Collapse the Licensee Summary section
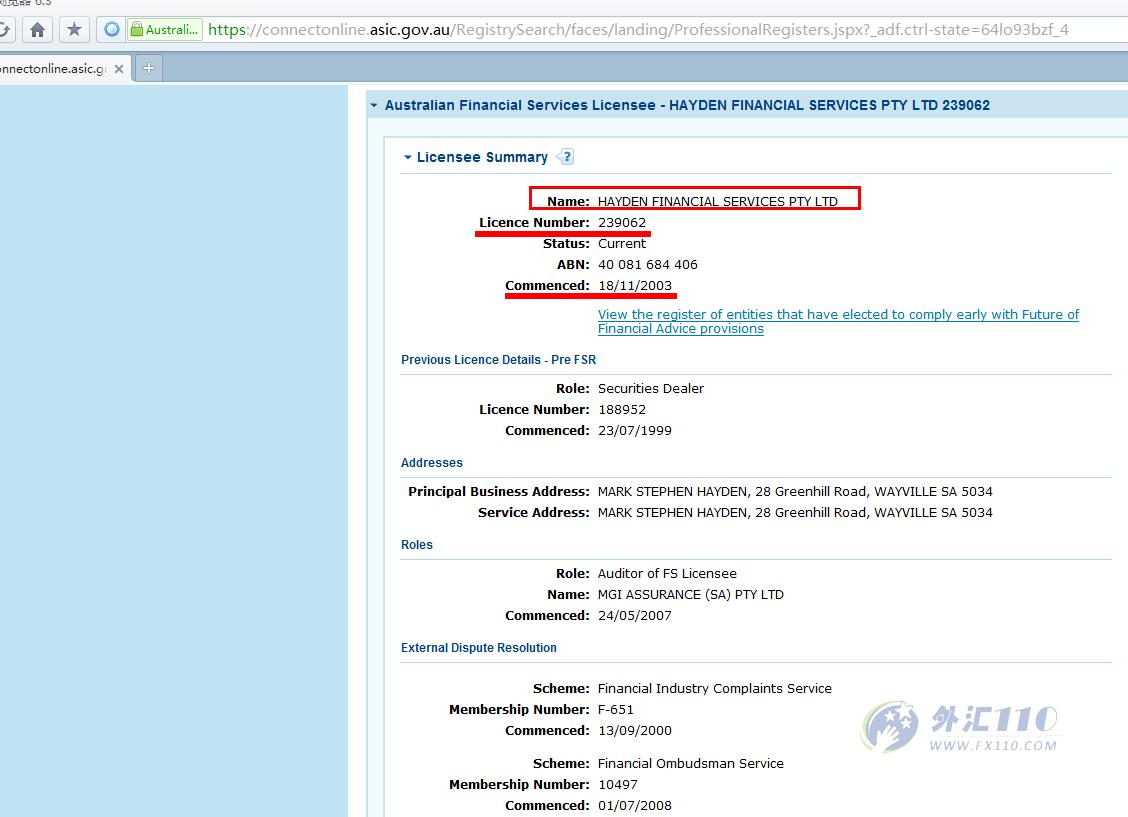1128x817 pixels. pos(407,158)
